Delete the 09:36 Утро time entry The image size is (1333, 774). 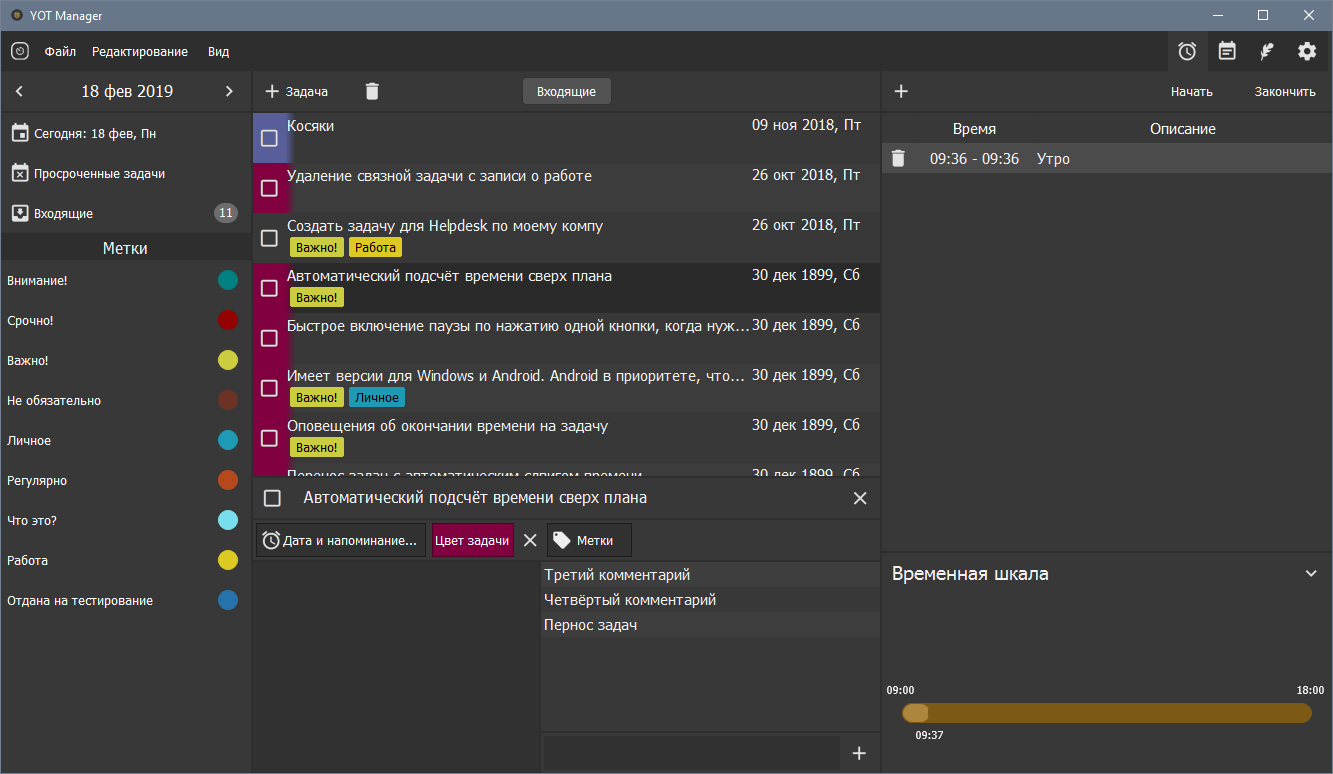(898, 158)
